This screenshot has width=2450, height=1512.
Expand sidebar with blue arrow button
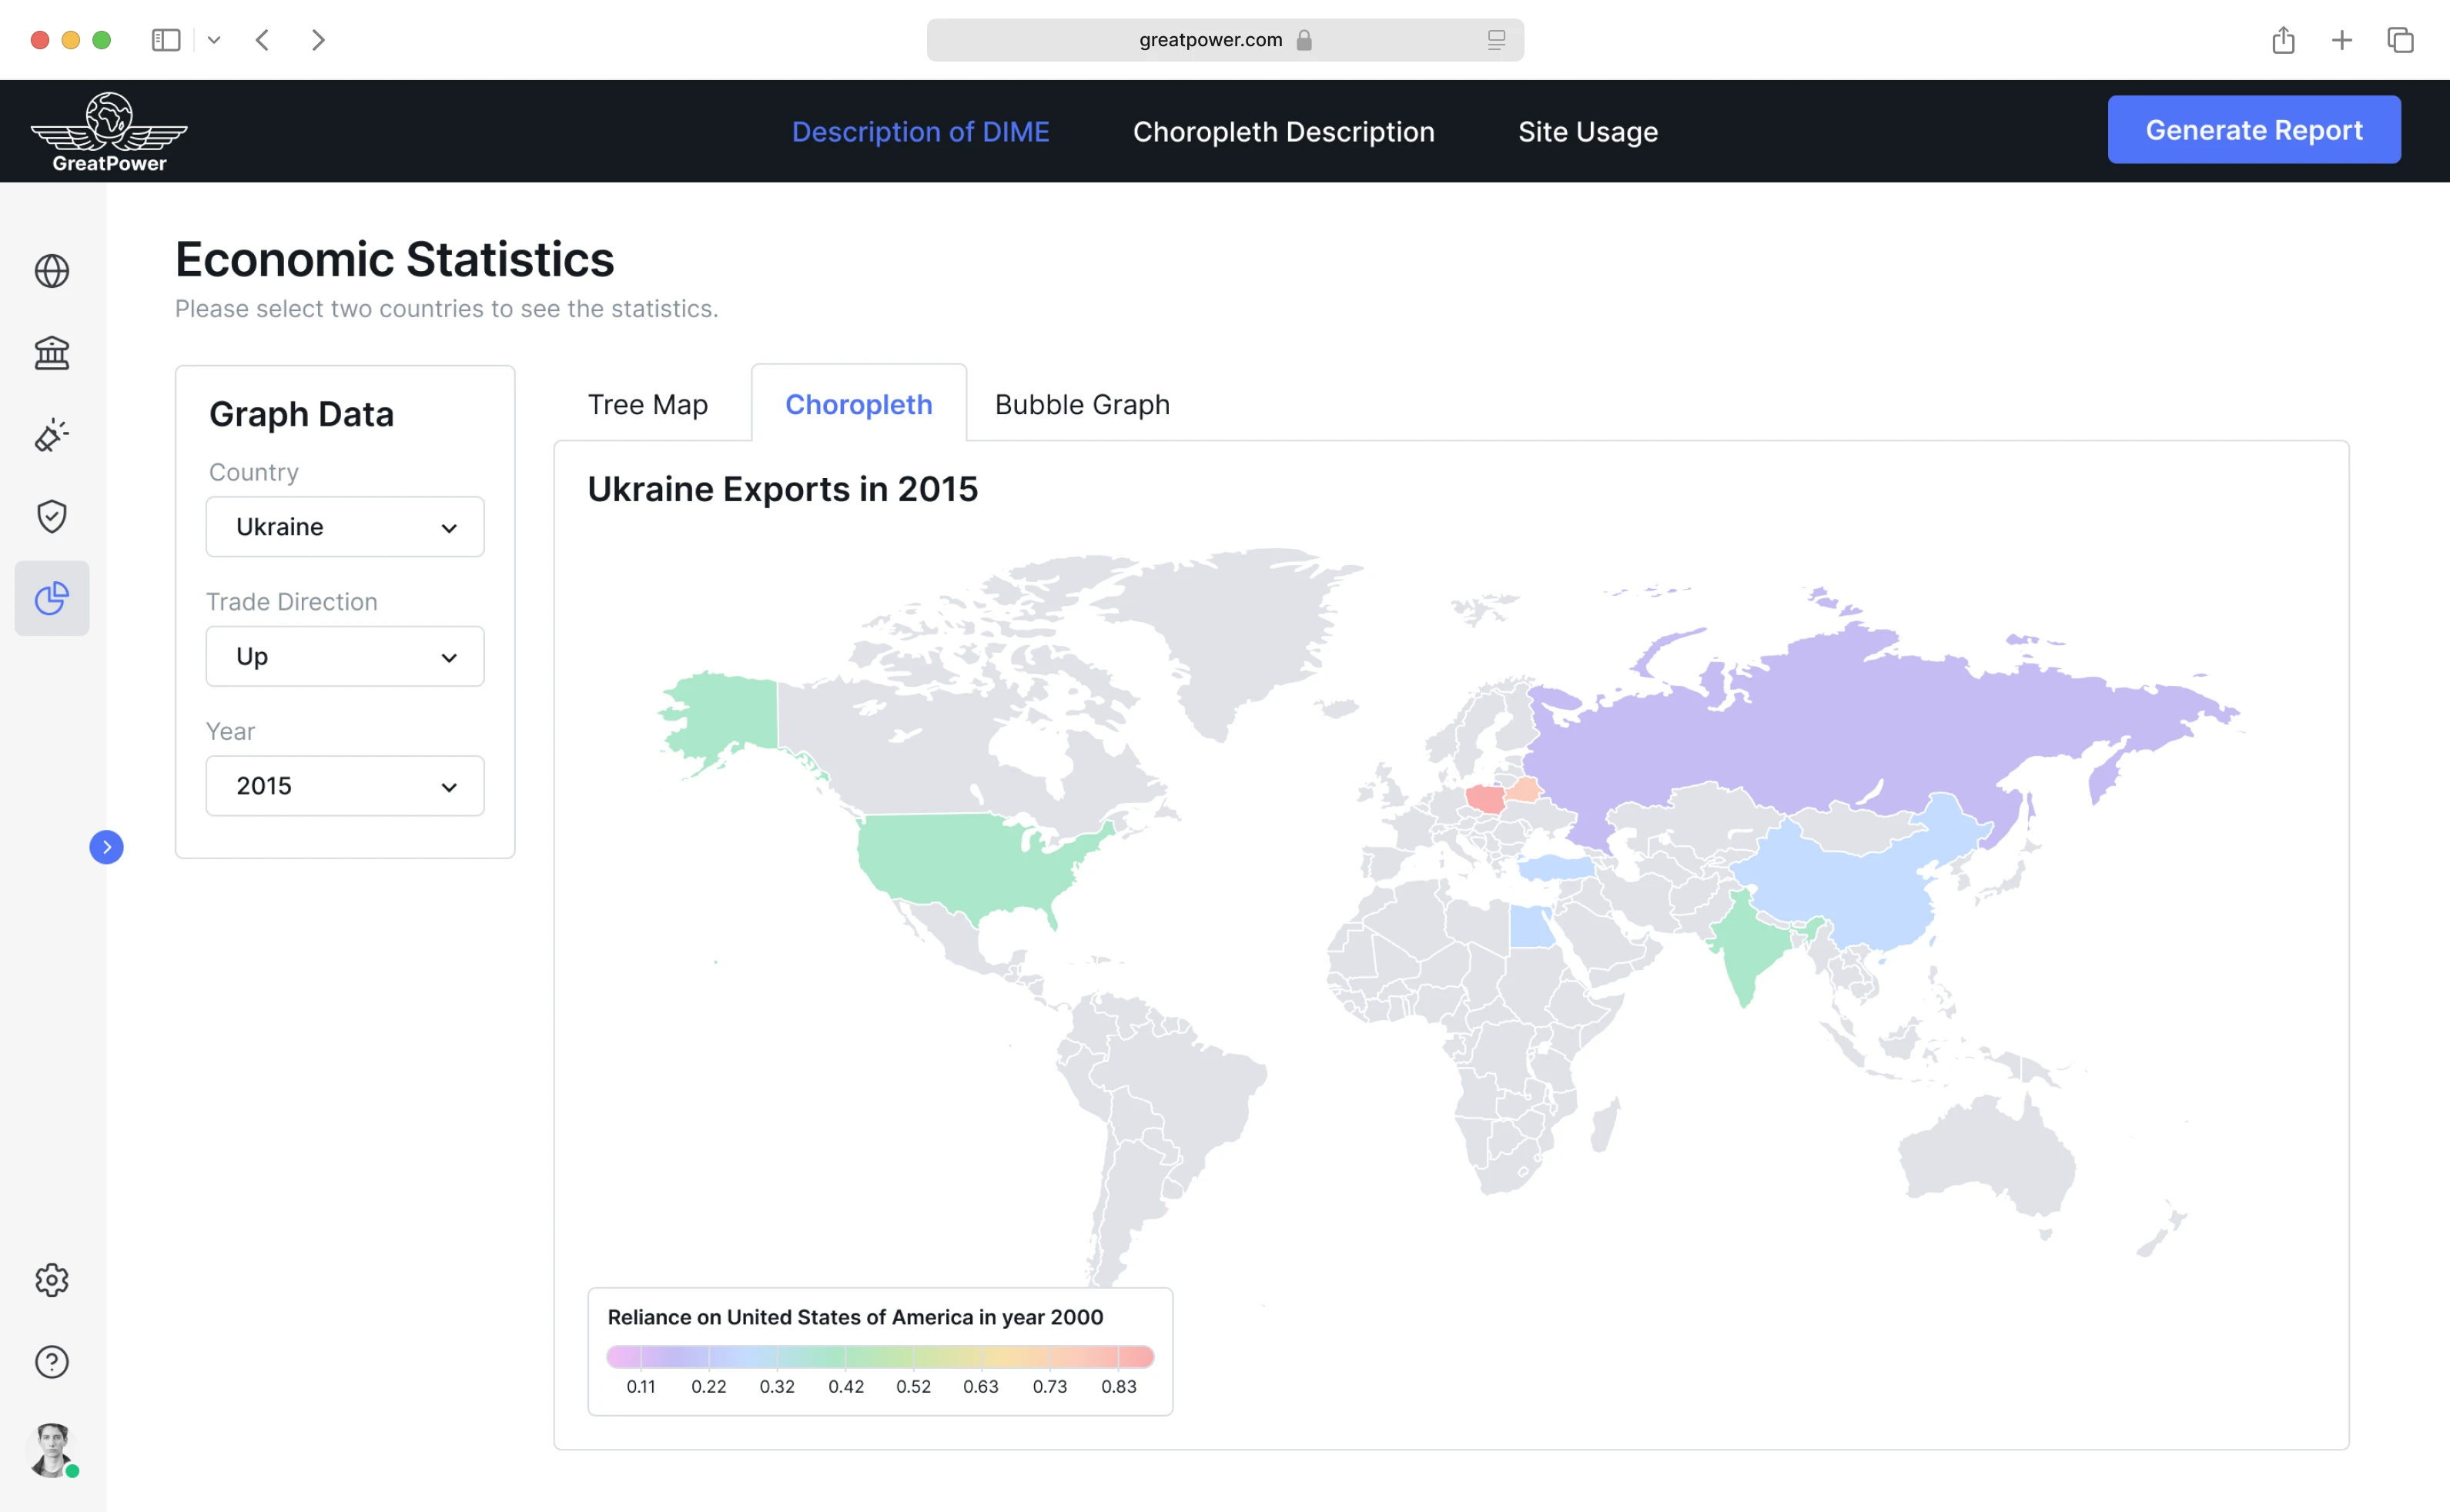tap(107, 847)
